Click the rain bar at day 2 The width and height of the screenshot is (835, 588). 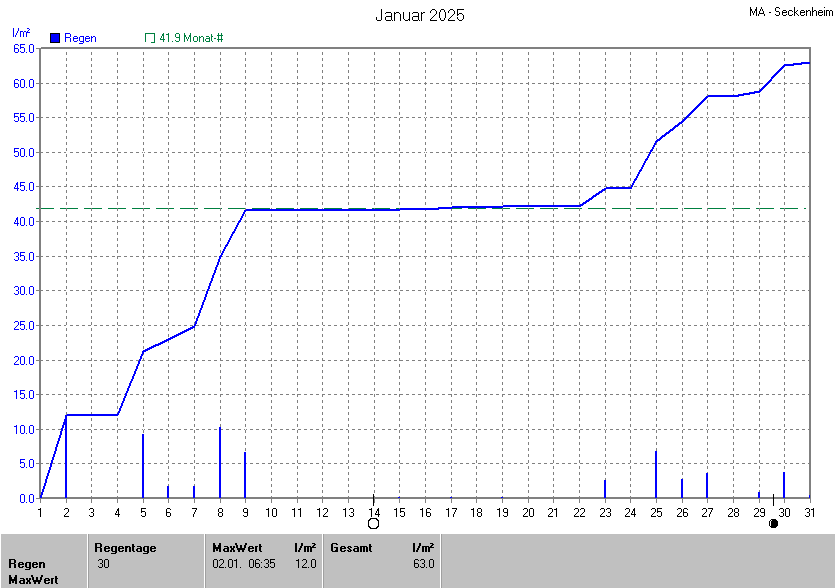point(66,457)
